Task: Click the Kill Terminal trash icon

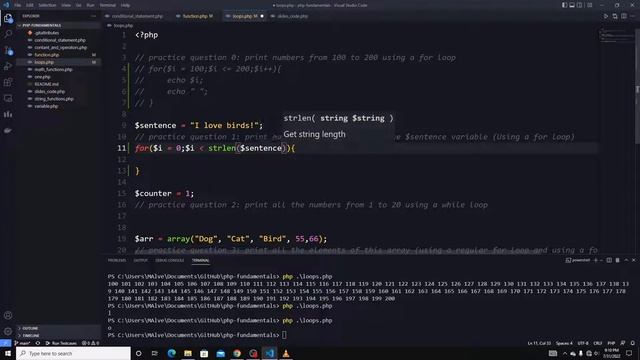Action: [618, 260]
